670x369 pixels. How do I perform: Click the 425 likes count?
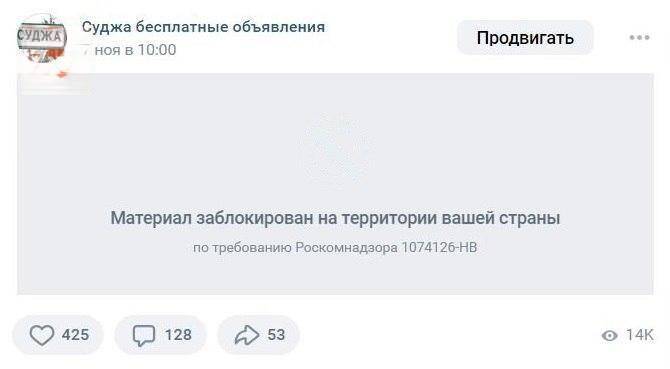point(75,335)
